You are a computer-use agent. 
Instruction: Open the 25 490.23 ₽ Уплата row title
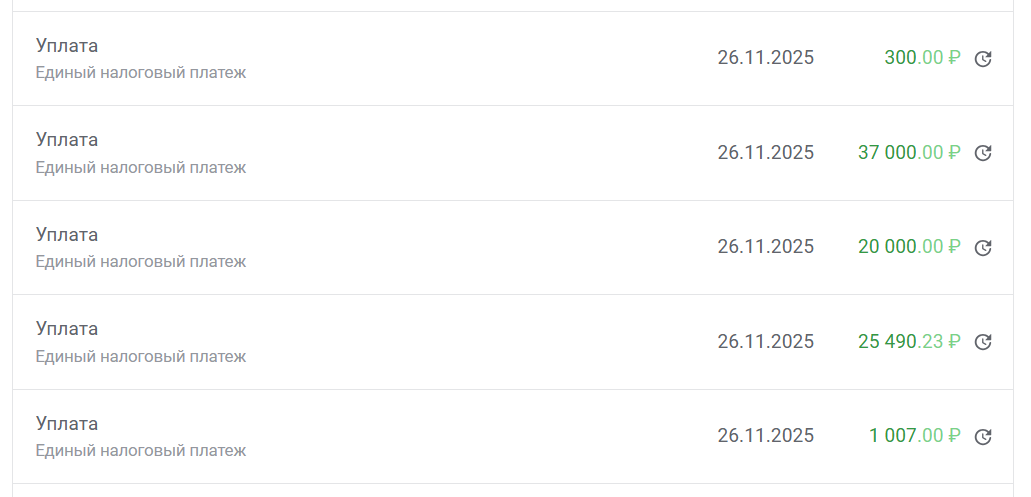pos(67,328)
